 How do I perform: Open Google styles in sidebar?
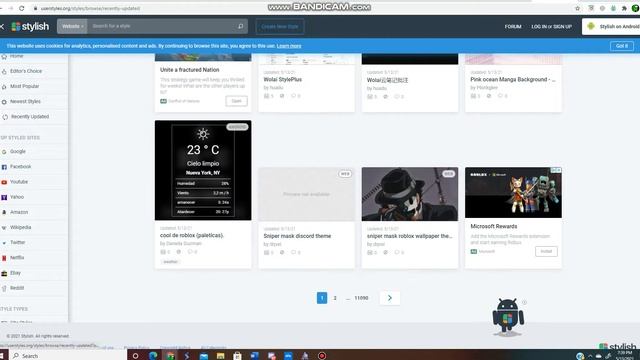coord(18,151)
